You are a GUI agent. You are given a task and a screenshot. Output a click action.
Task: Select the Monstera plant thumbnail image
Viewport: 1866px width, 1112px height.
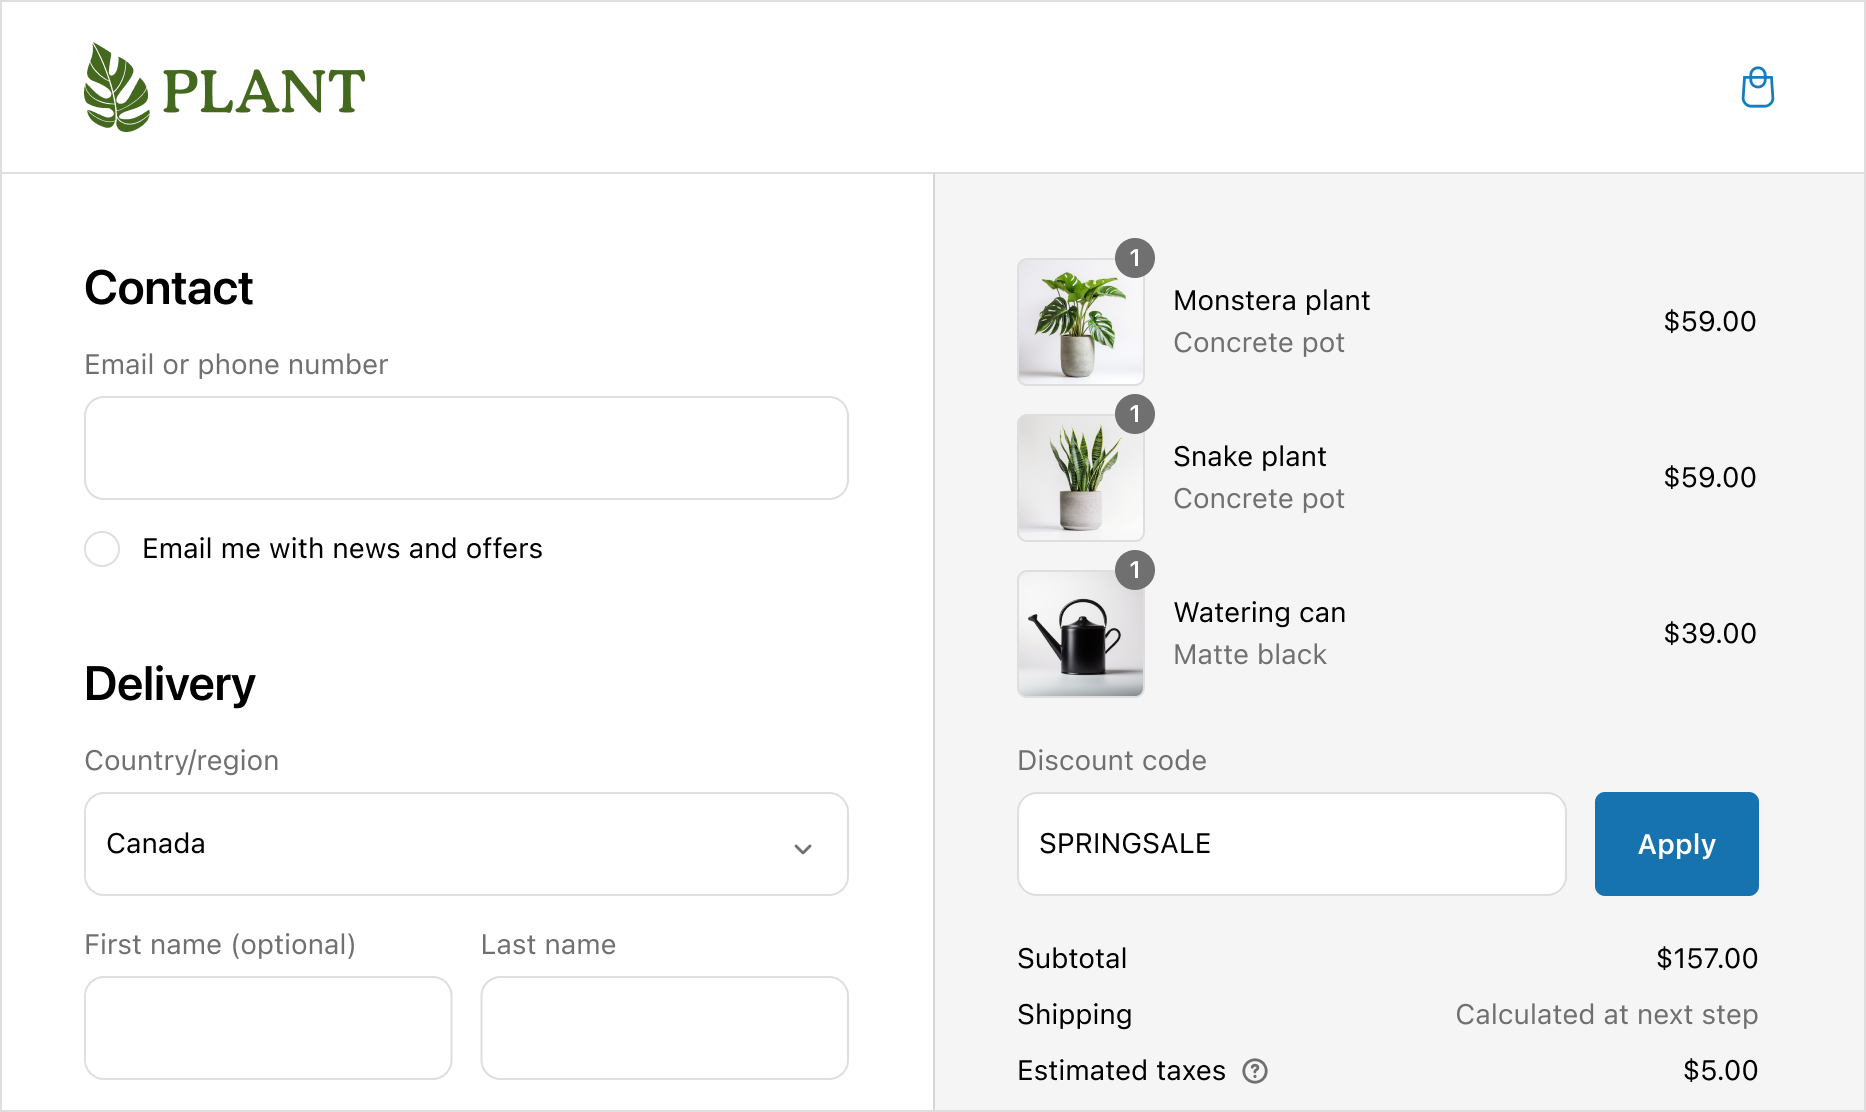point(1080,322)
